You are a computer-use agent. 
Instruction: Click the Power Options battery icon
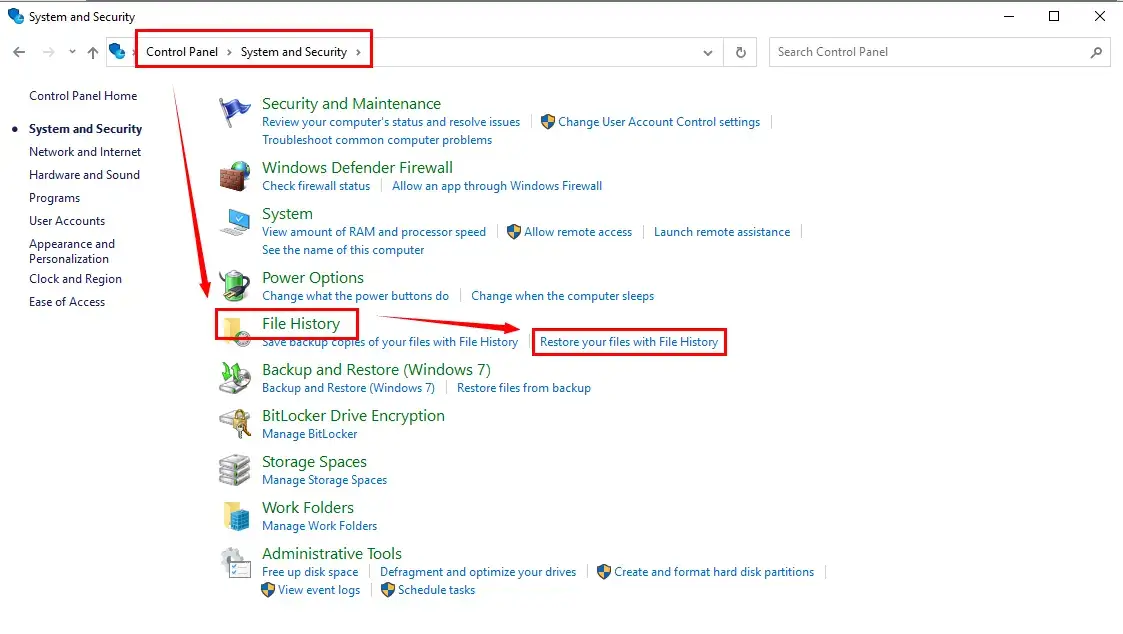pyautogui.click(x=235, y=286)
